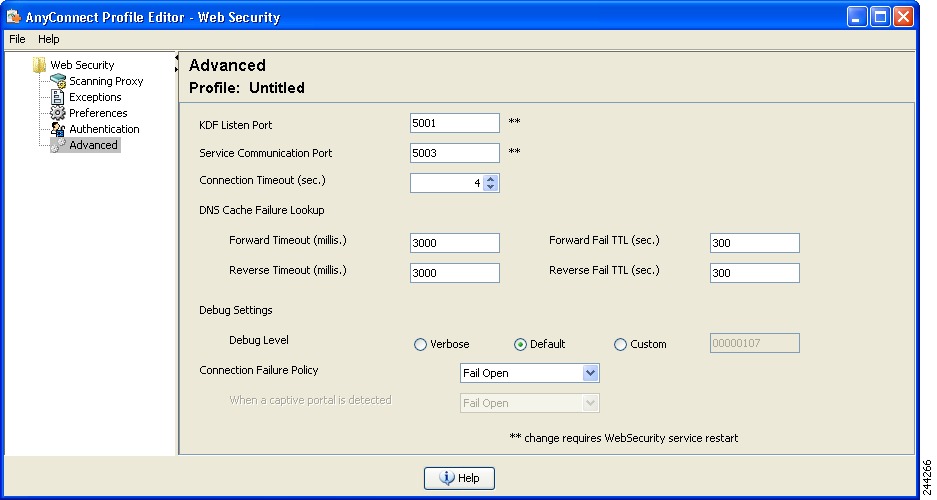Click the Exceptions document icon
The height and width of the screenshot is (500, 937).
pyautogui.click(x=57, y=97)
